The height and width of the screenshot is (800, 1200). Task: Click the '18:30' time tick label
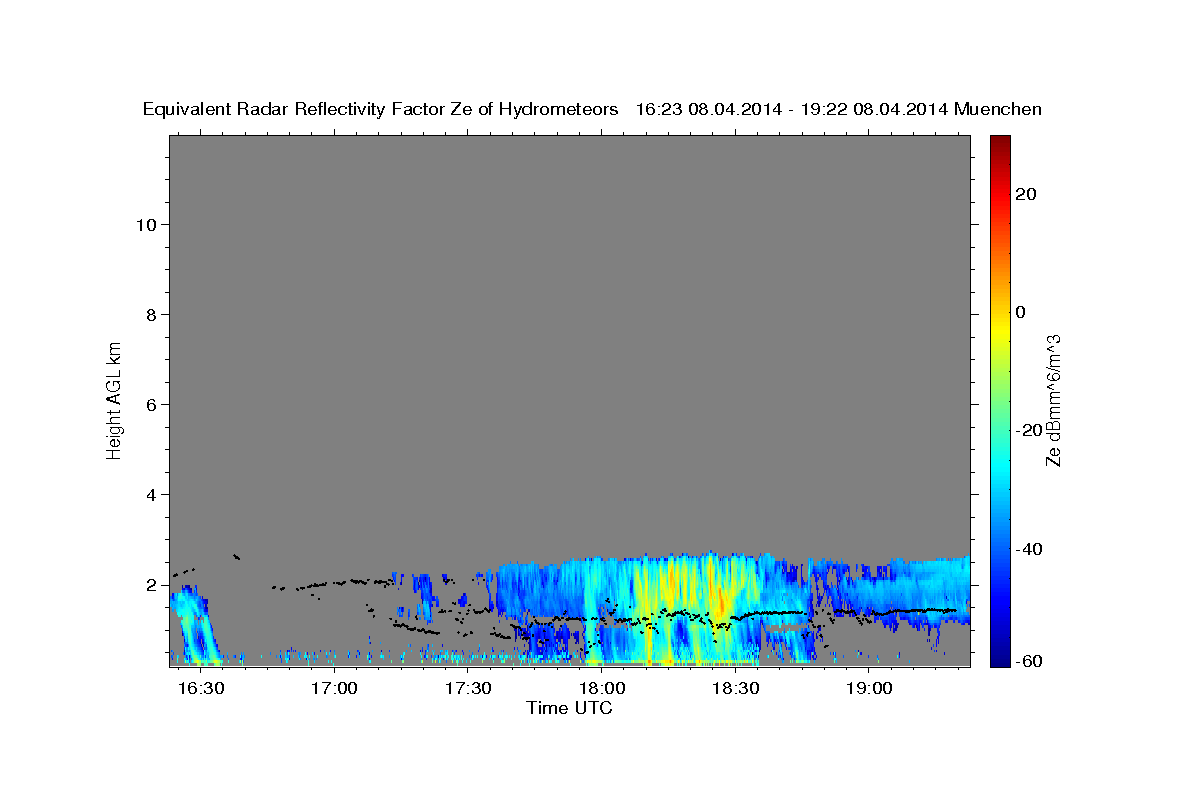coord(736,689)
